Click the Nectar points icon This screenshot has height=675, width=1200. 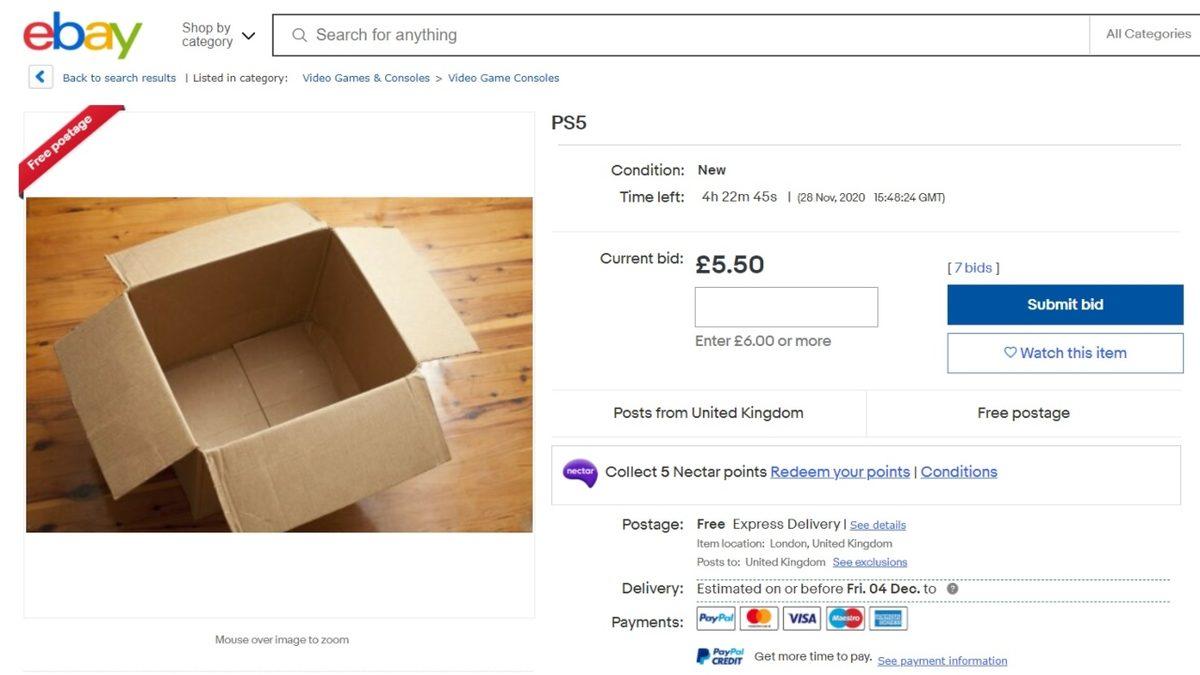pos(580,471)
